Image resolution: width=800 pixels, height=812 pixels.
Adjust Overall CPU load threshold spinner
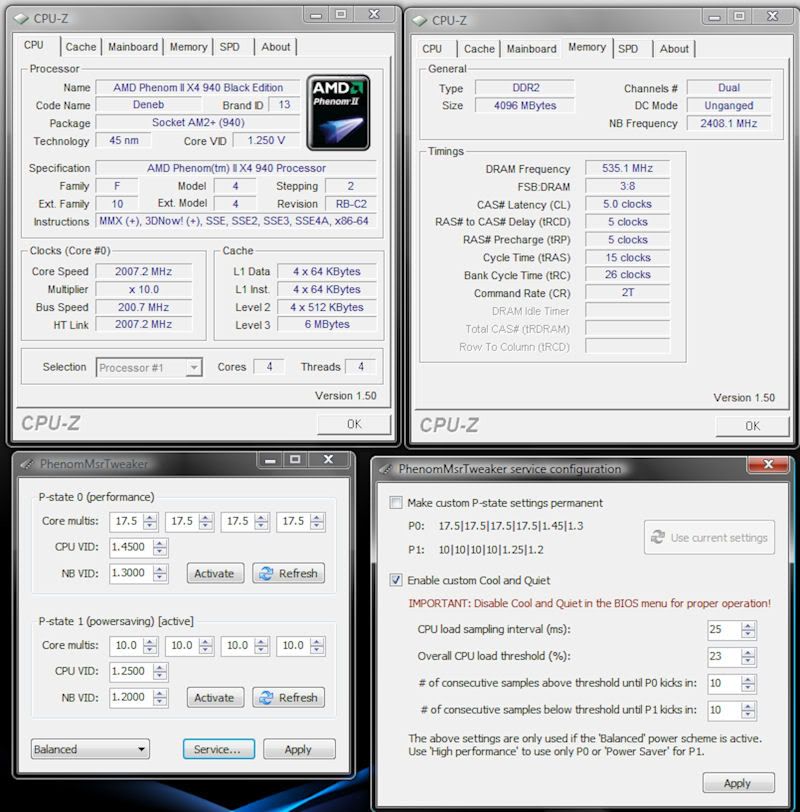pos(748,657)
